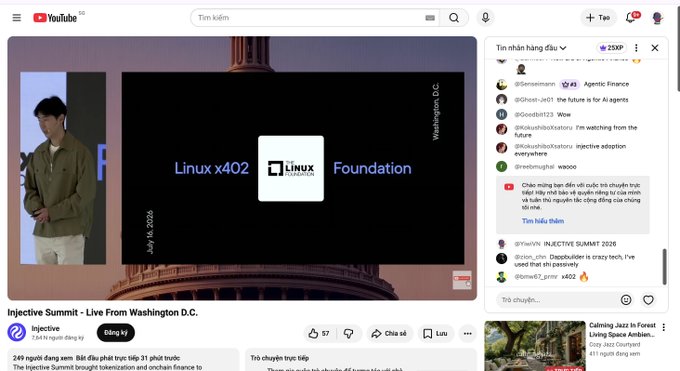Screen dimensions: 680x371
Task: Click @reebmughal's green avatar in chat
Action: point(502,167)
